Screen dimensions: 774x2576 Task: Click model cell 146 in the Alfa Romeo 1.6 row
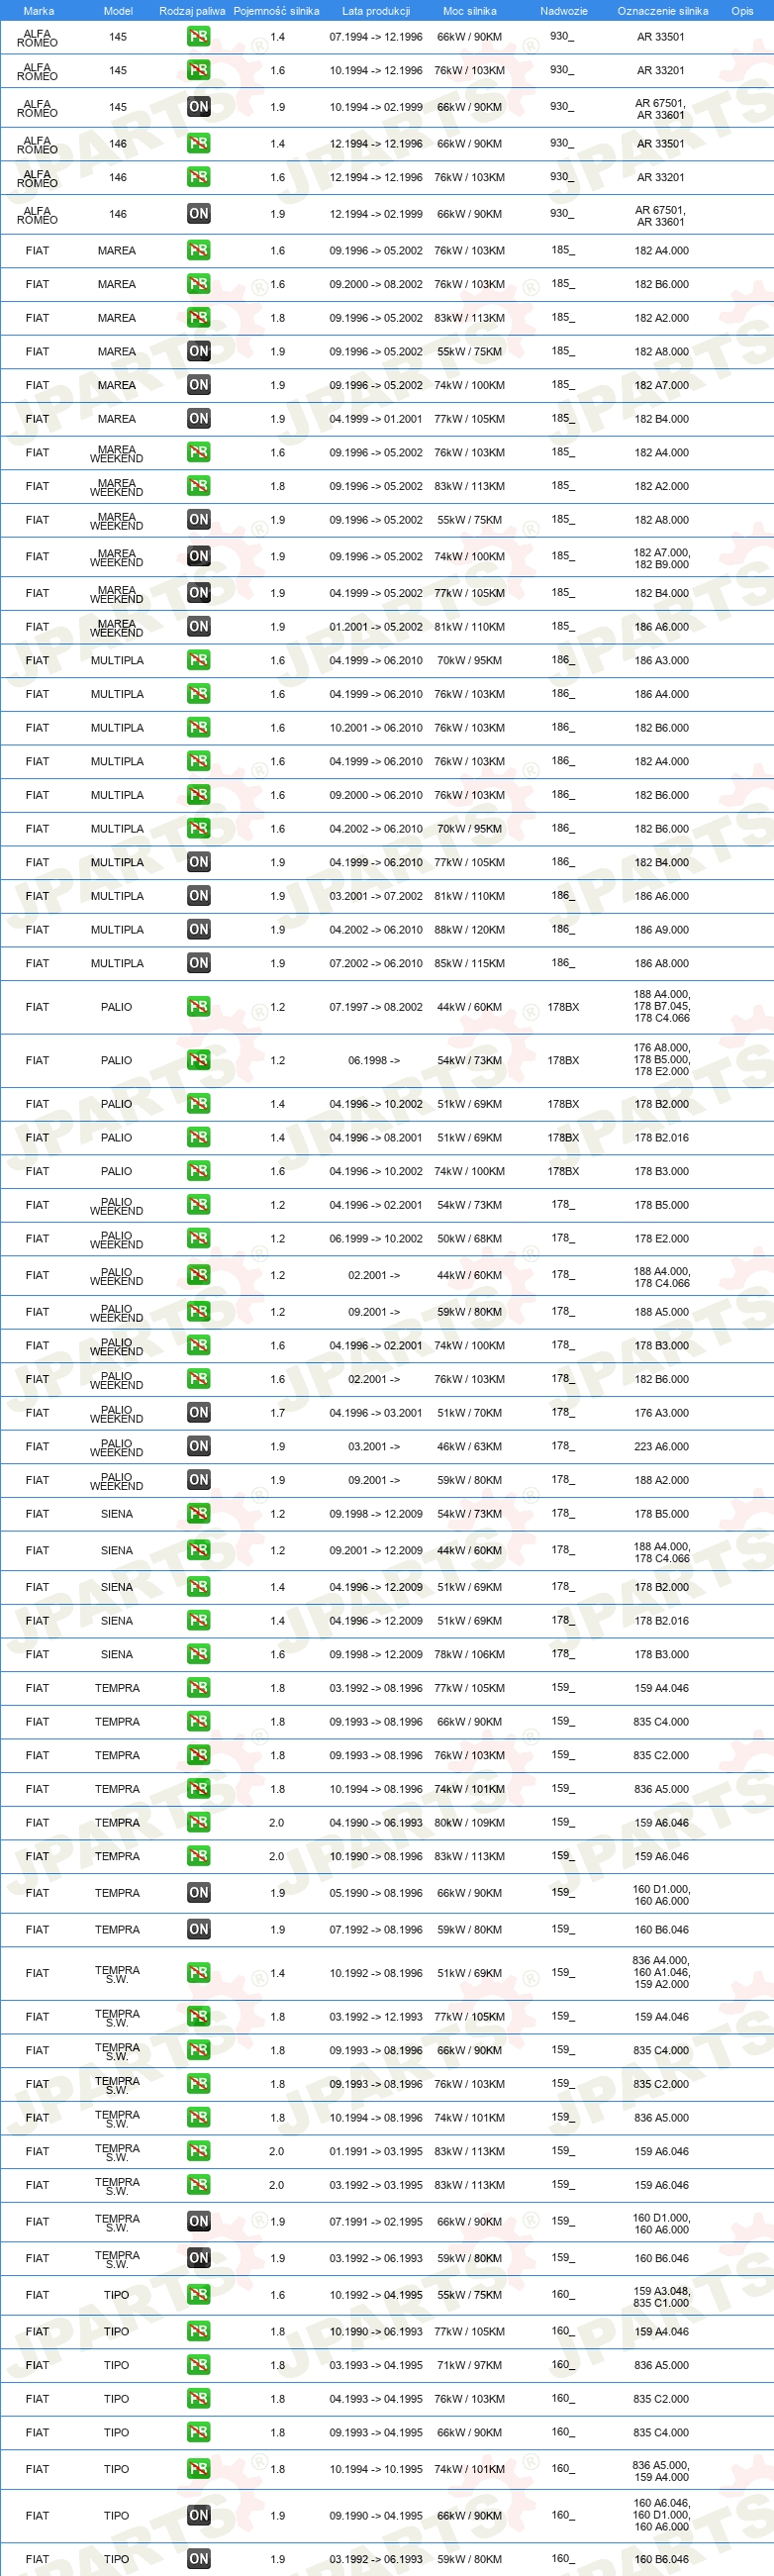(118, 178)
